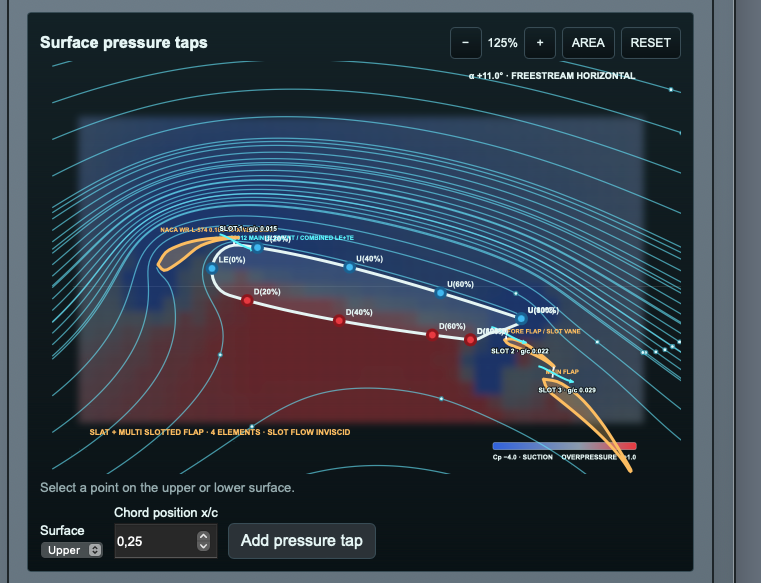
Task: Decrement chord position with down stepper arrow
Action: [x=203, y=546]
